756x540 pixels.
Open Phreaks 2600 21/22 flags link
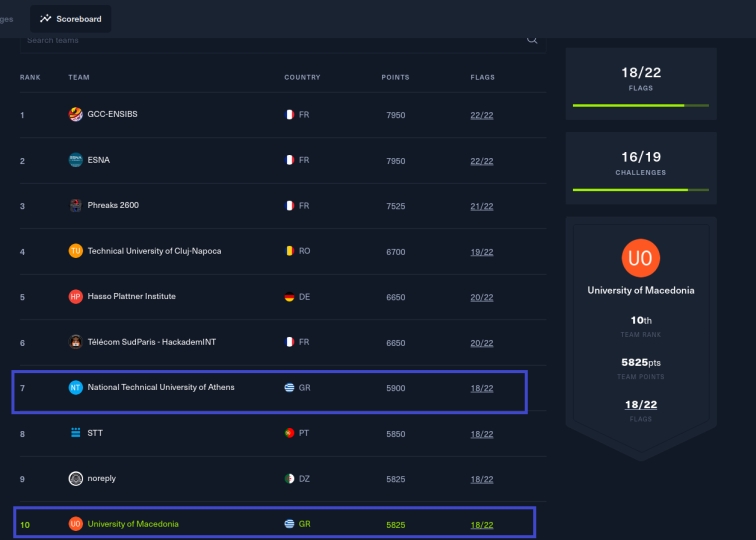tap(482, 206)
